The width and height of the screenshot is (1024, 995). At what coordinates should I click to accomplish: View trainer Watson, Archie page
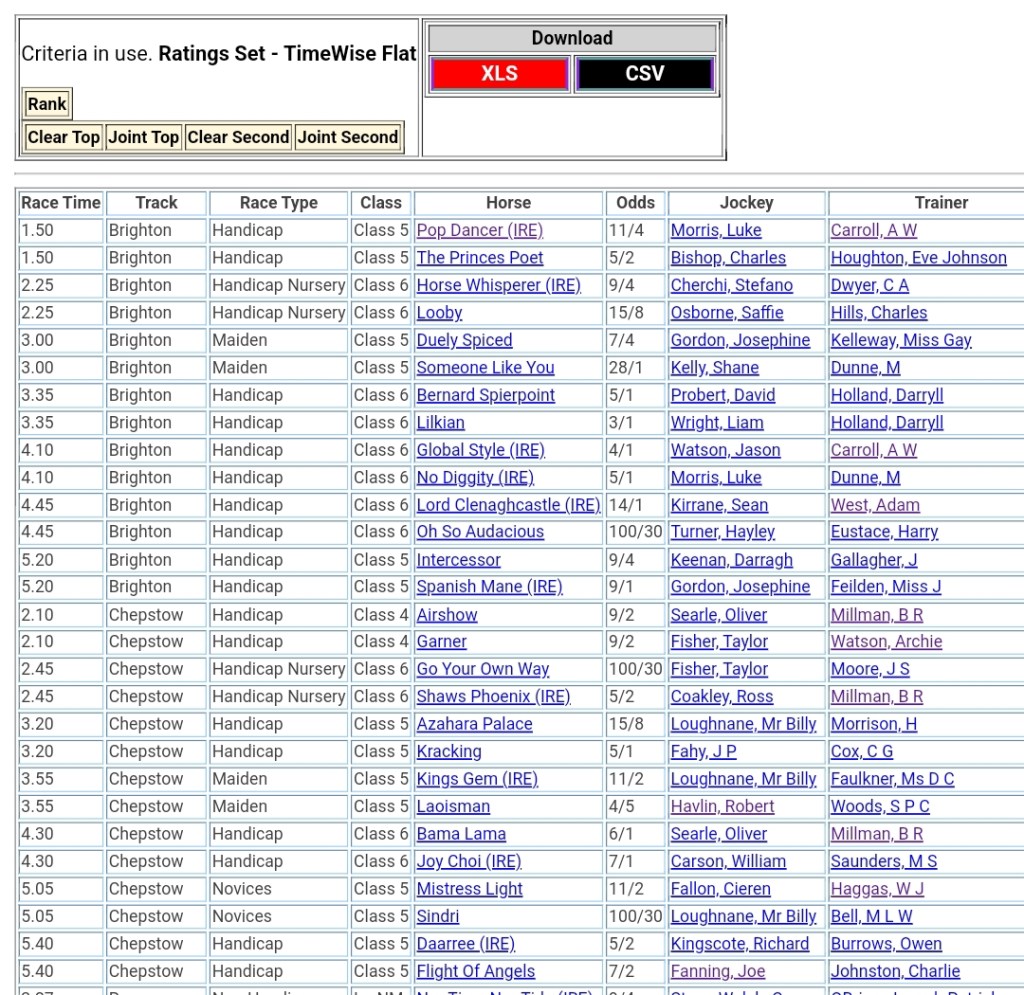886,642
